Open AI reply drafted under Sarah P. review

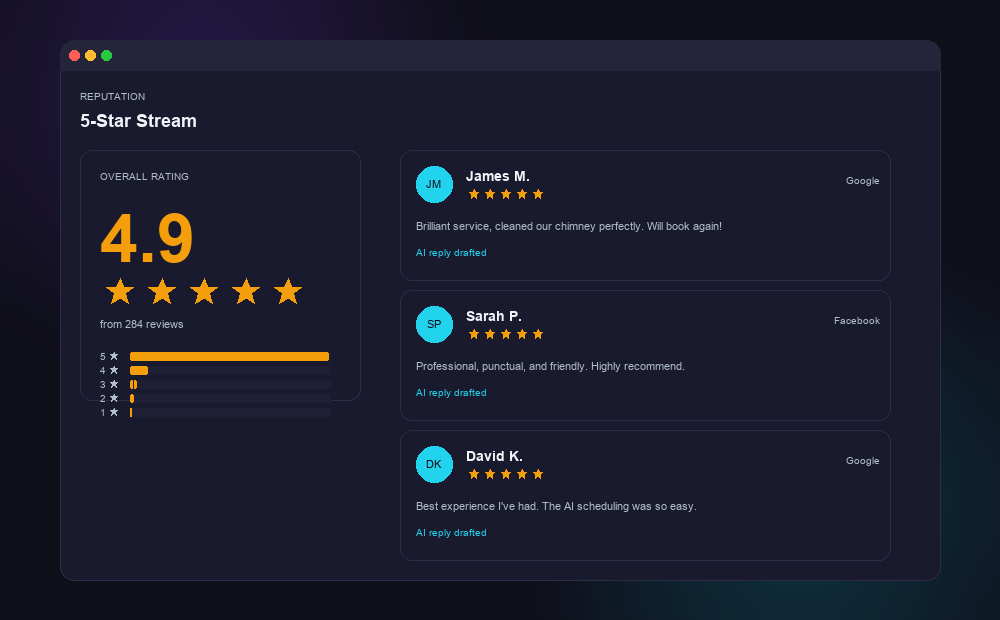coord(451,393)
